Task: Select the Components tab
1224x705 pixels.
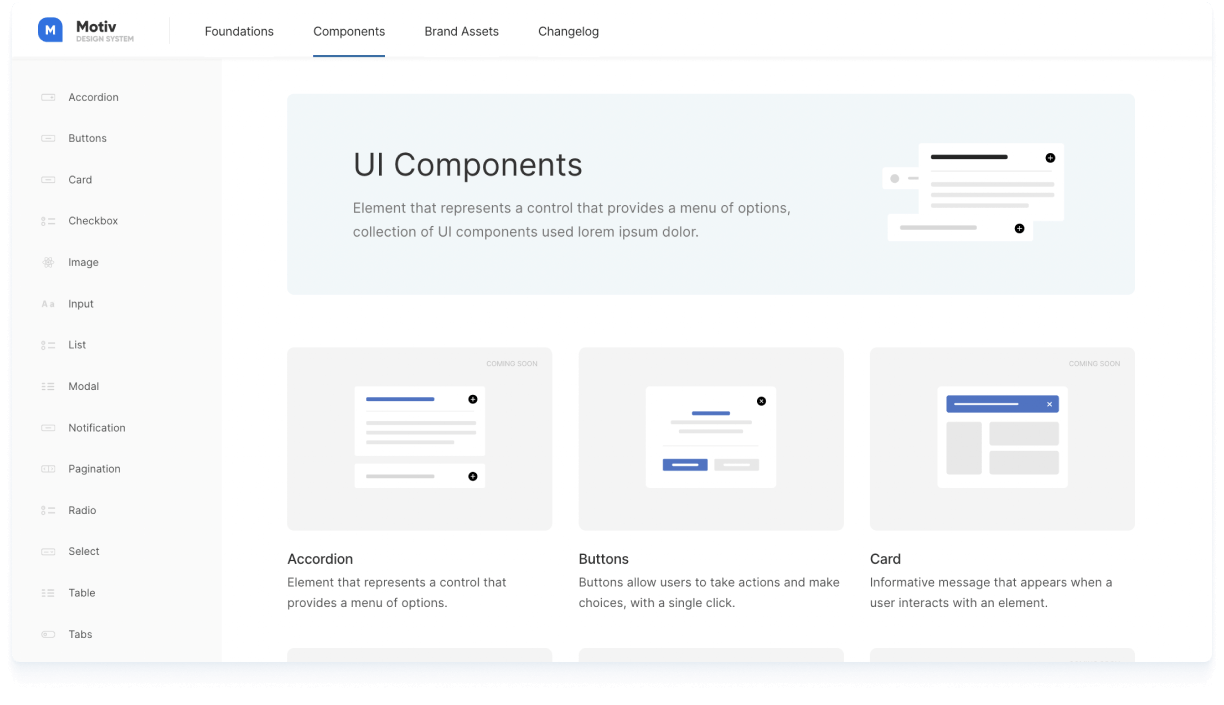Action: click(349, 32)
